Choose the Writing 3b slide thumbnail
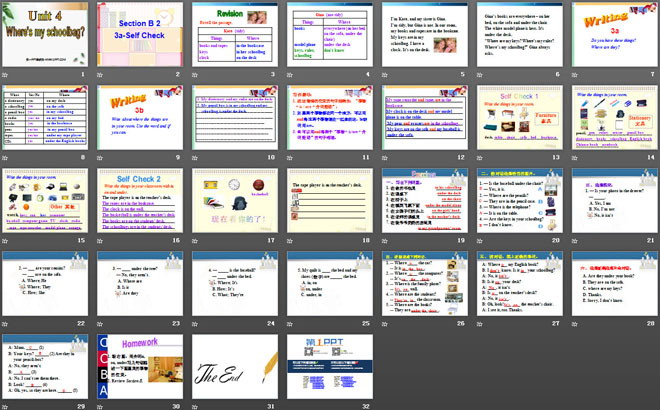The height and width of the screenshot is (410, 660). [140, 117]
